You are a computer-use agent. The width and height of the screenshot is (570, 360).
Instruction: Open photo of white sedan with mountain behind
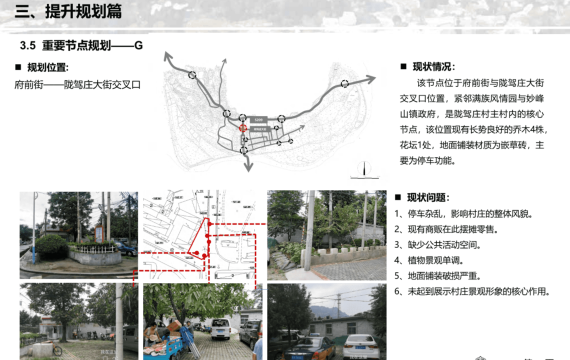327,322
